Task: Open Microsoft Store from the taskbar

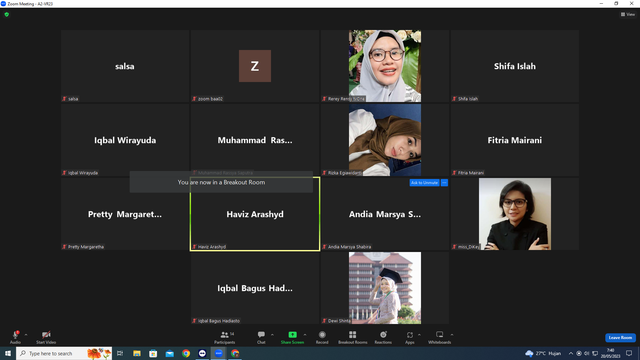Action: click(x=153, y=353)
